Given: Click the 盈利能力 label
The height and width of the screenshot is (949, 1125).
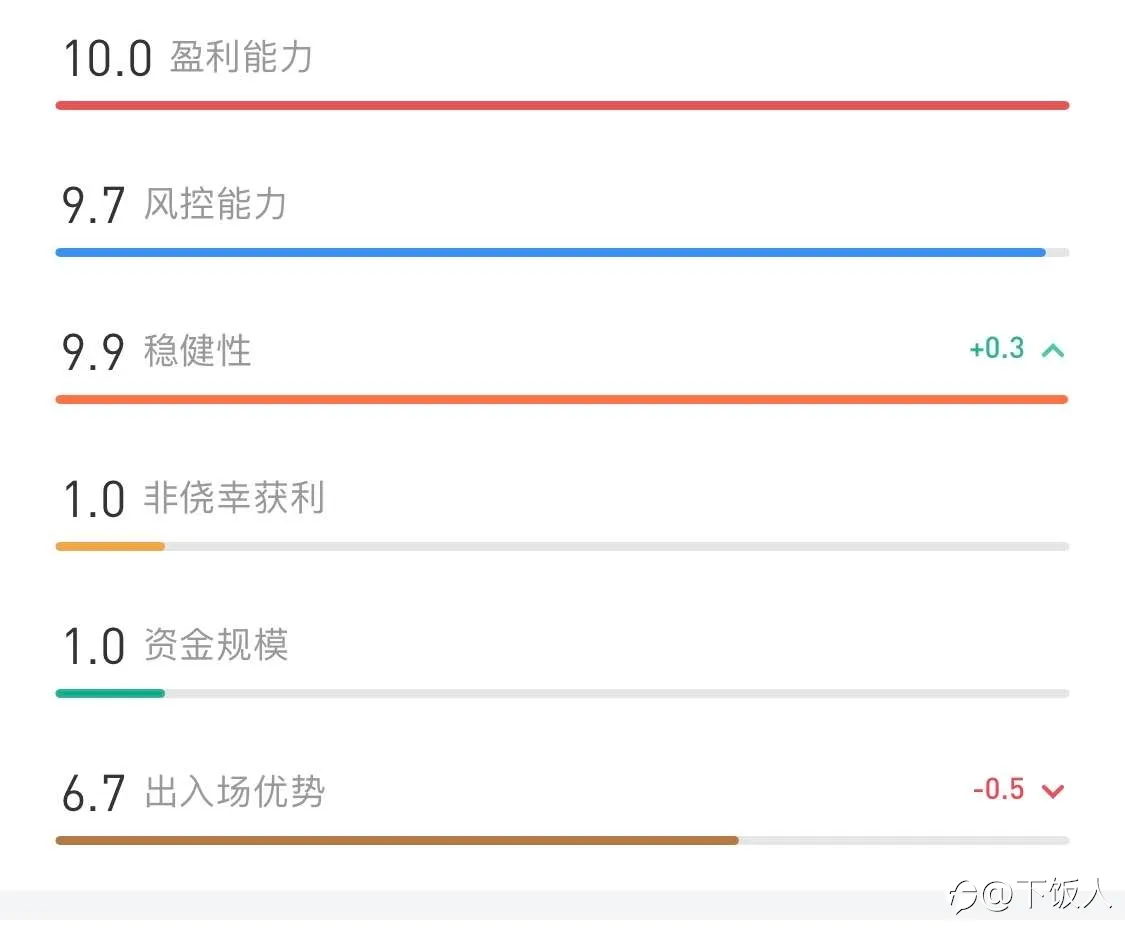Looking at the screenshot, I should coord(241,57).
